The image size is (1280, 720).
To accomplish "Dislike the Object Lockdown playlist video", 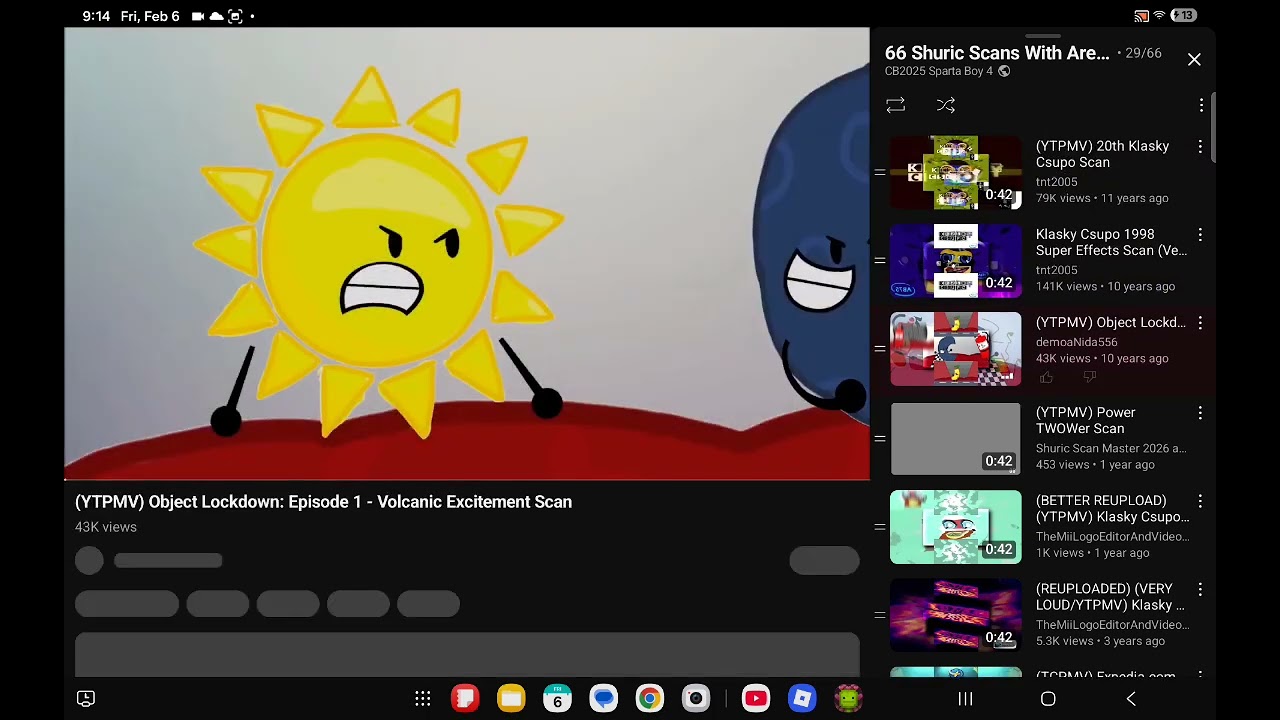I will 1090,377.
